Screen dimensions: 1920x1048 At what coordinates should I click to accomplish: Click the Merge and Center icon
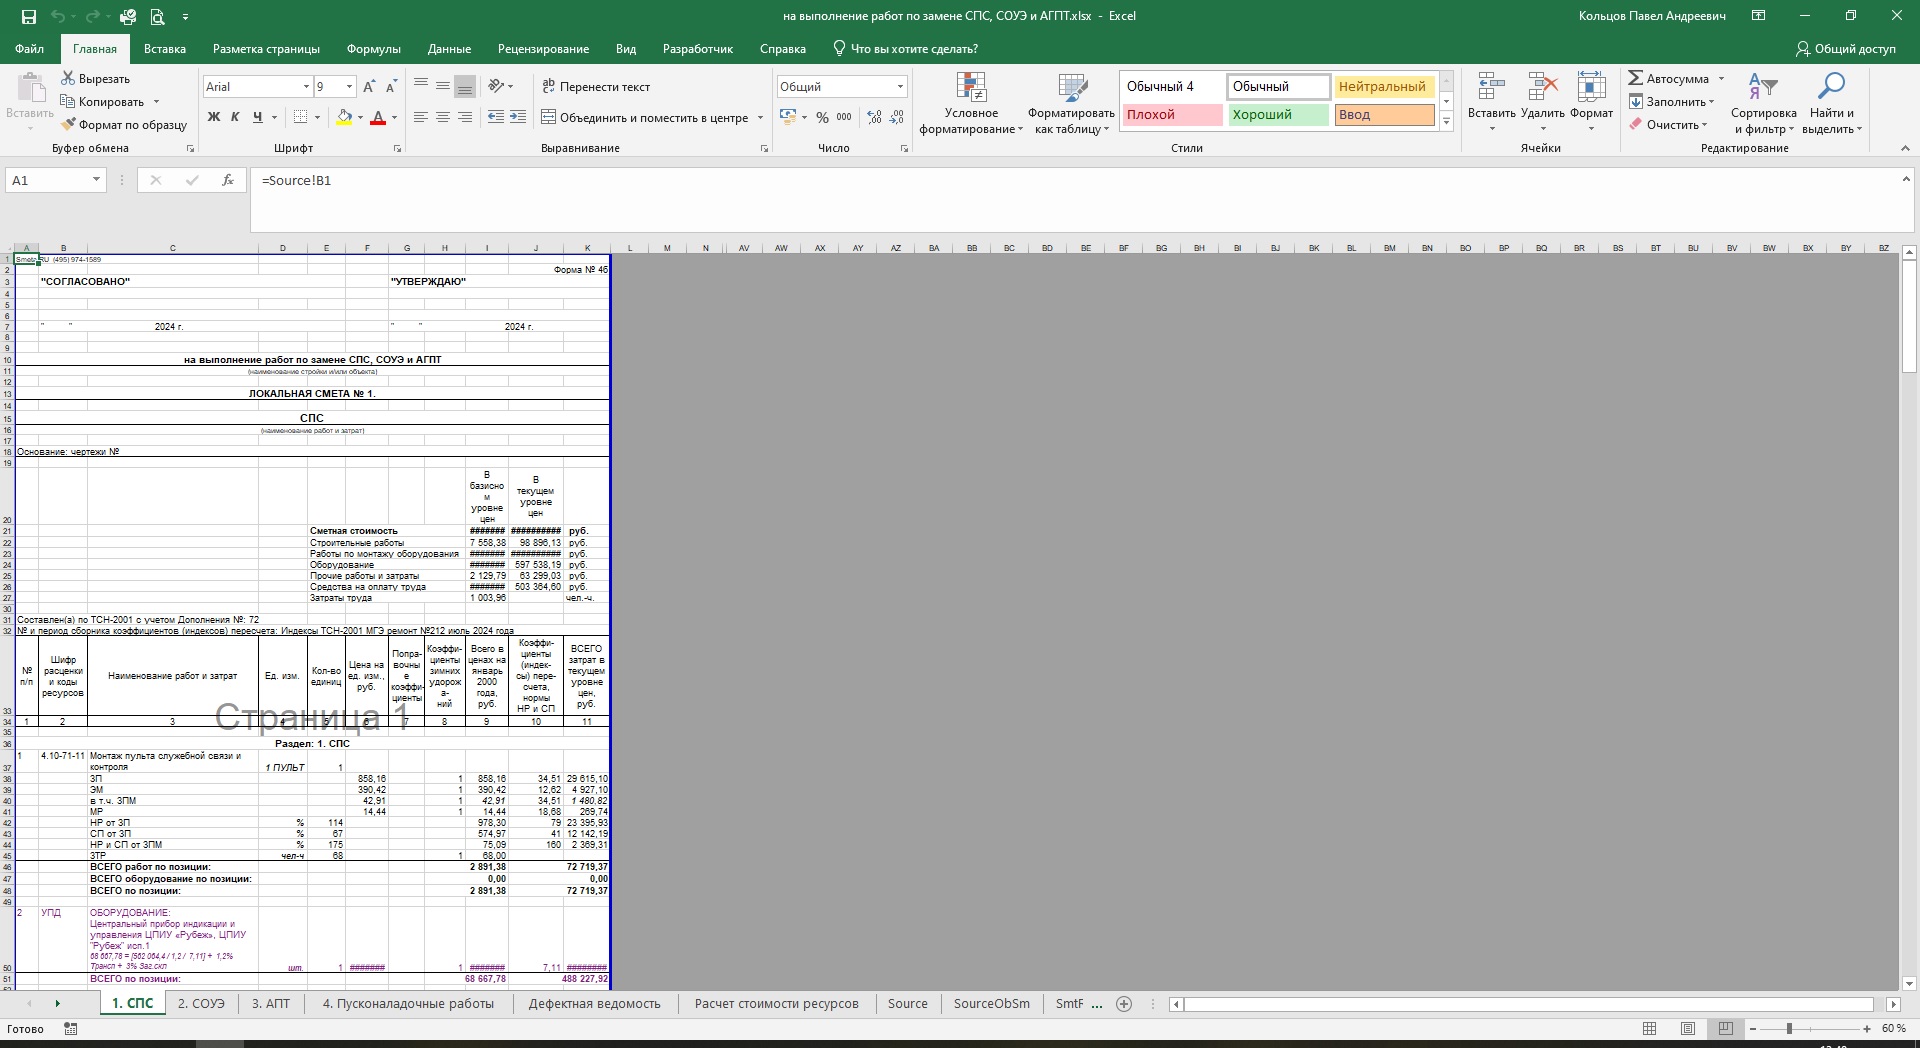[x=548, y=118]
